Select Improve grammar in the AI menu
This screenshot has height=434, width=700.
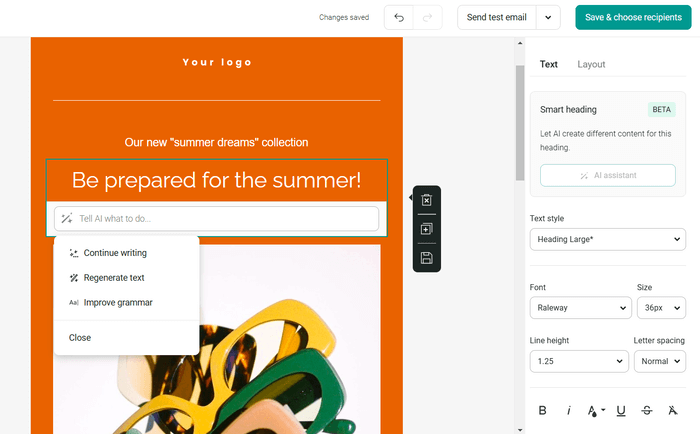pyautogui.click(x=117, y=302)
